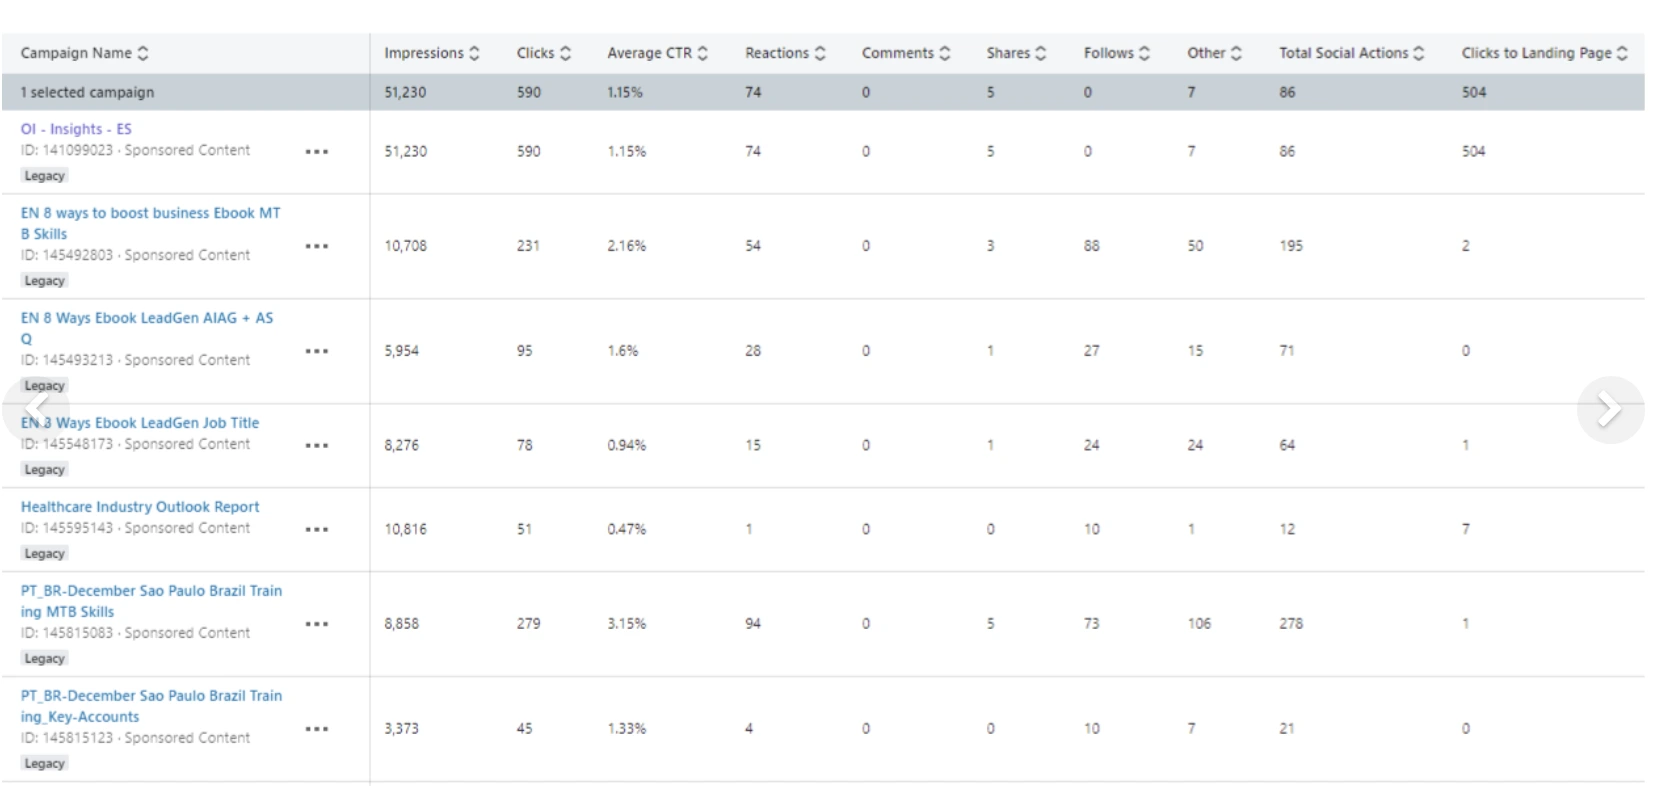Open OI - Insights - ES campaign link
This screenshot has height=786, width=1658.
click(x=76, y=129)
